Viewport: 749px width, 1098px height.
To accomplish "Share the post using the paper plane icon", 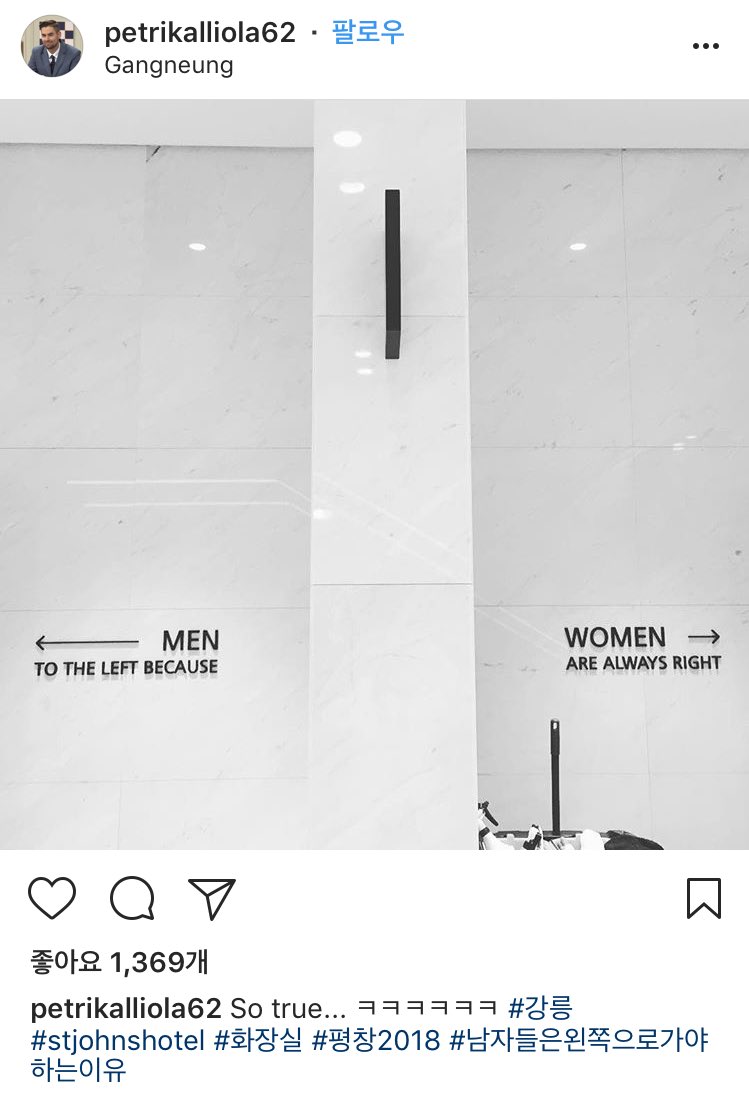I will point(212,898).
